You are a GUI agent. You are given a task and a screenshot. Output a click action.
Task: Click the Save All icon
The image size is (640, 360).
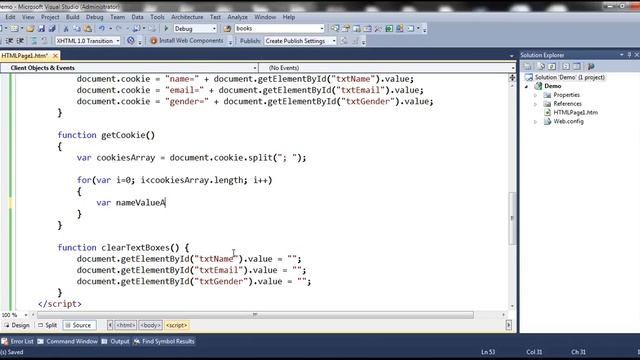tap(52, 29)
